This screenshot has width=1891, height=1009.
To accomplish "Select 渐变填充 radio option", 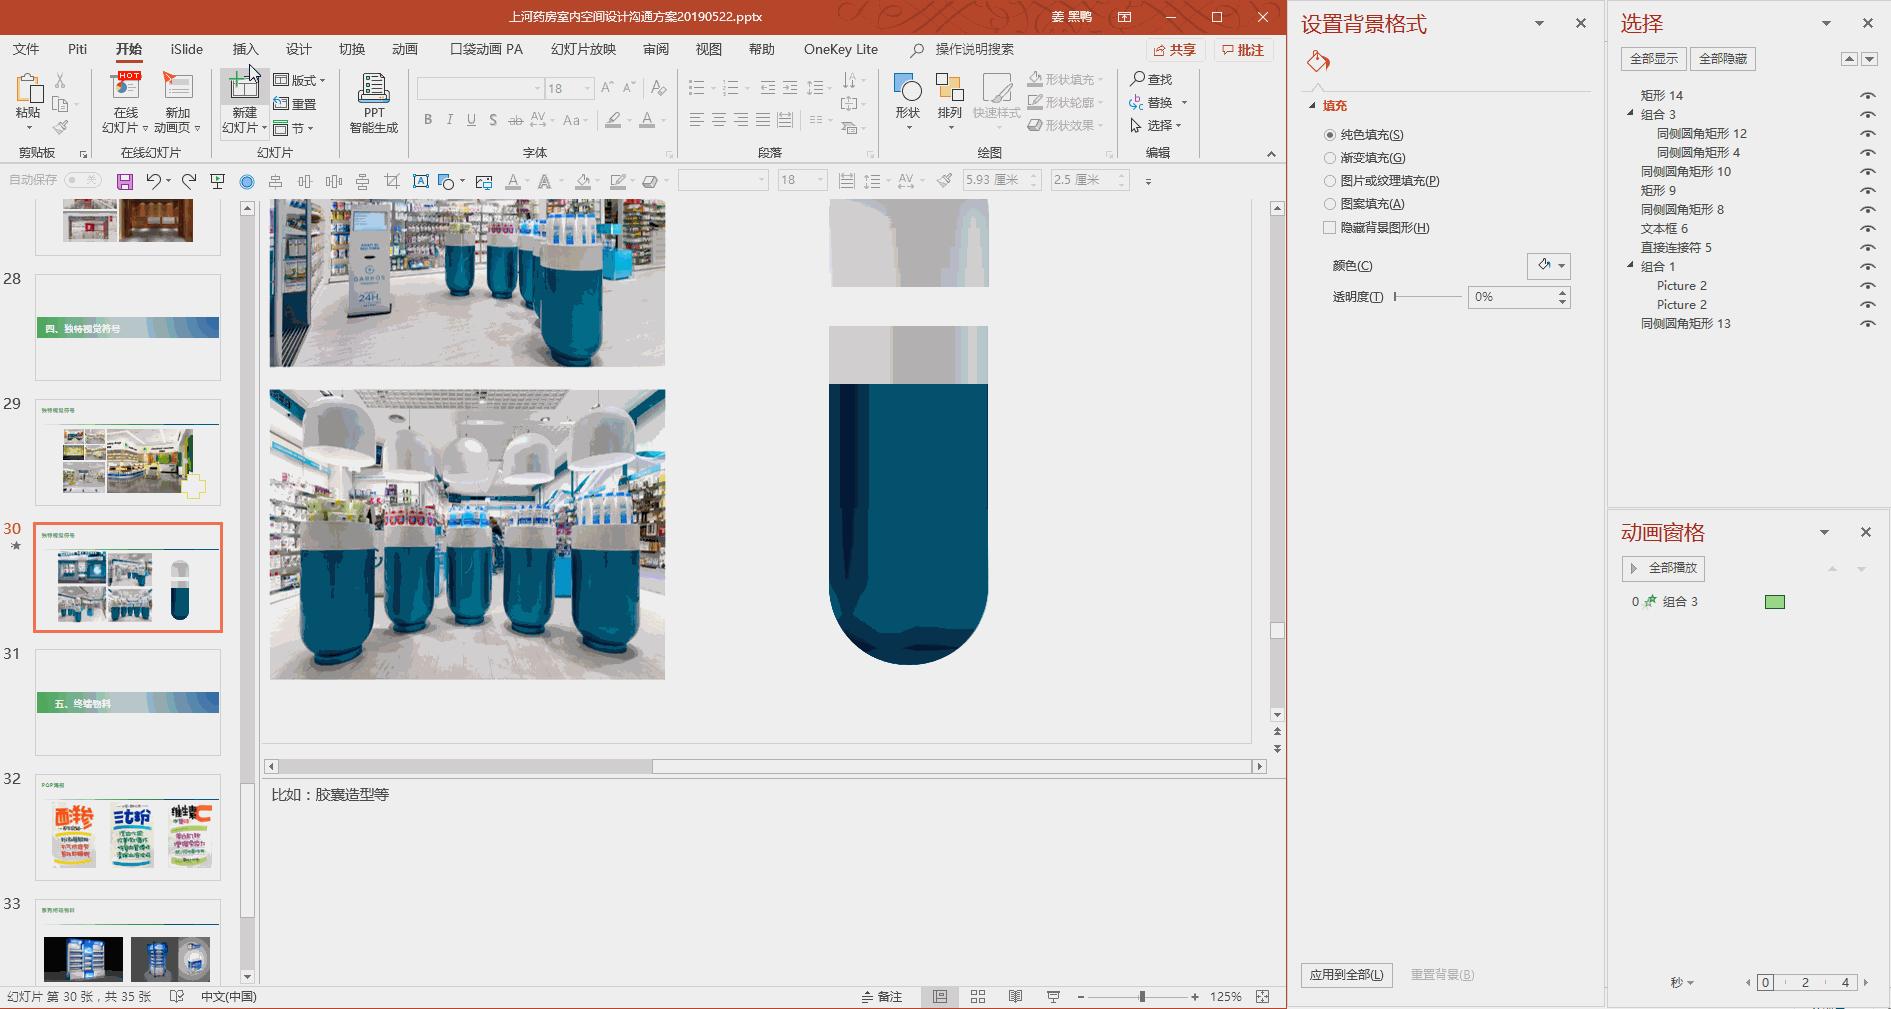I will pyautogui.click(x=1330, y=158).
